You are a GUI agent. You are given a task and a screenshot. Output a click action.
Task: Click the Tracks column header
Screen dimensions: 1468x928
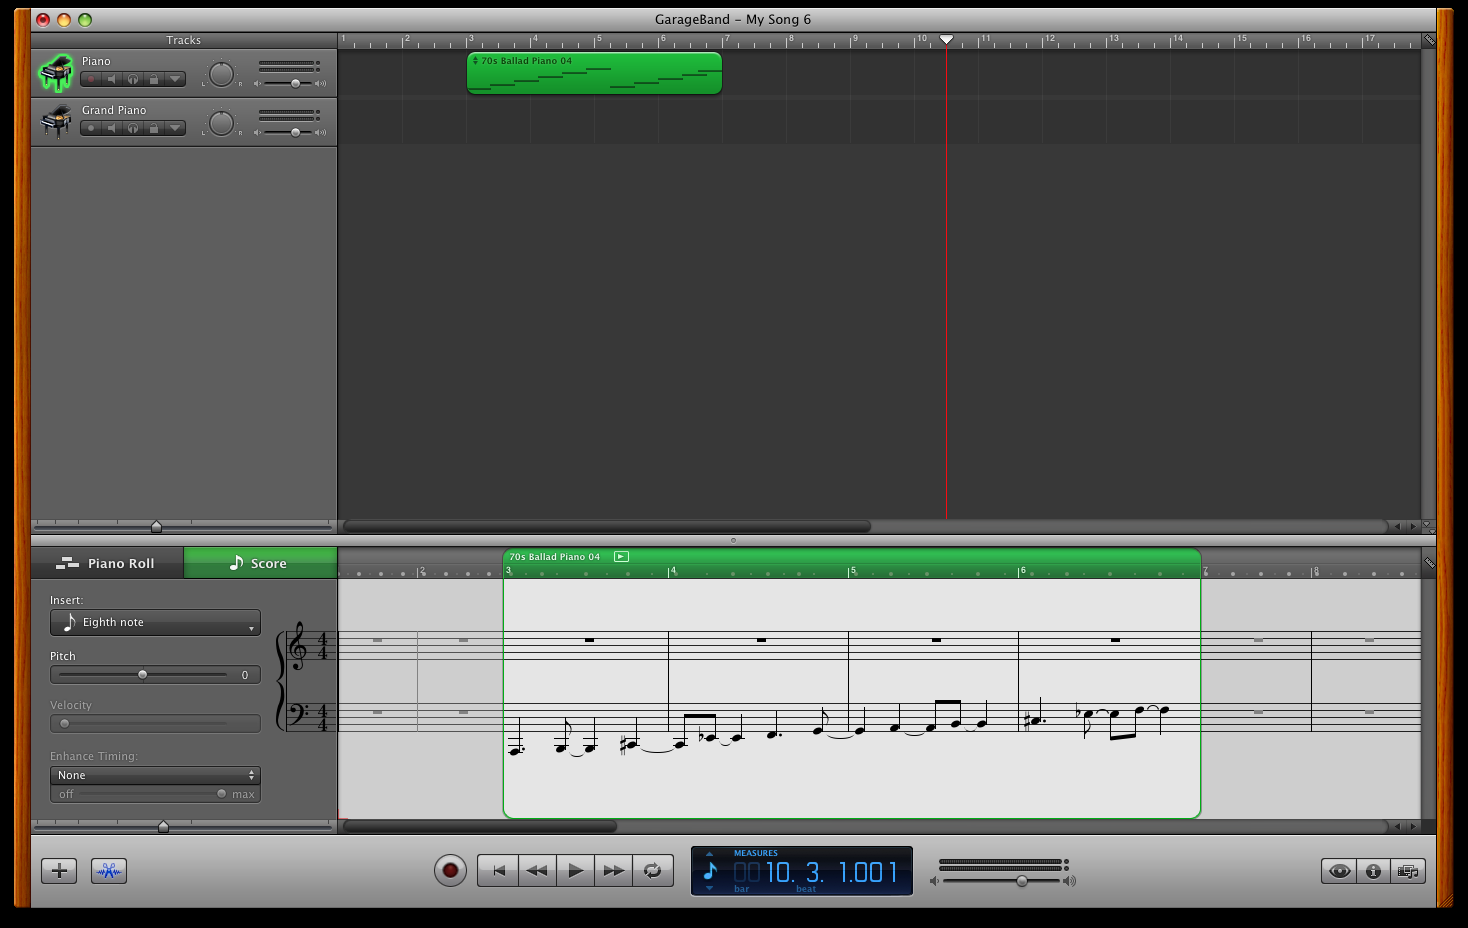point(184,40)
